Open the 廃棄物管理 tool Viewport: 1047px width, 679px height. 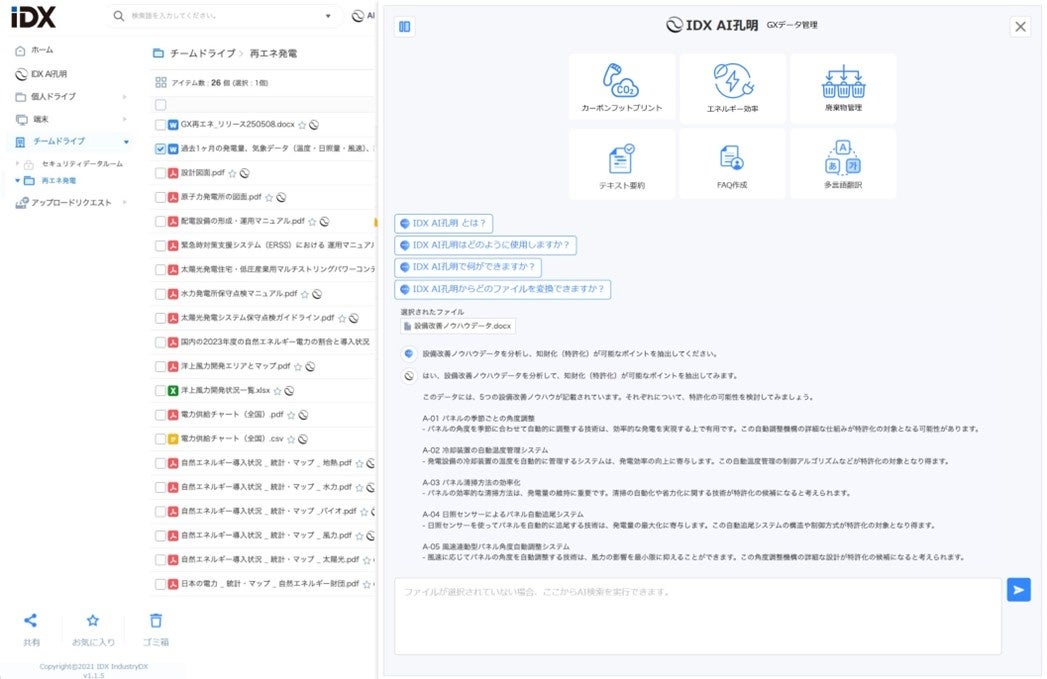[x=843, y=87]
